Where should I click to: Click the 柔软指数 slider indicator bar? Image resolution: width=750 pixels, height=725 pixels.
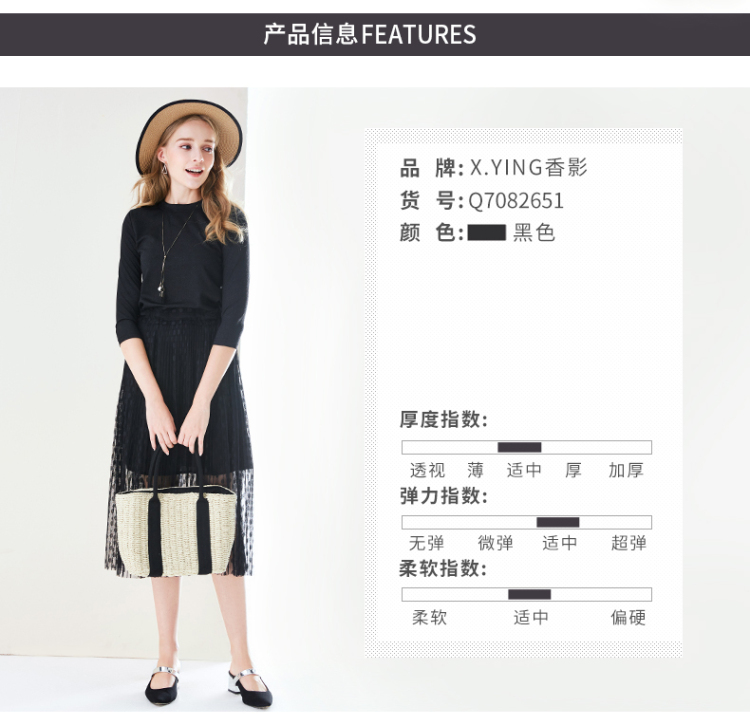(x=529, y=594)
